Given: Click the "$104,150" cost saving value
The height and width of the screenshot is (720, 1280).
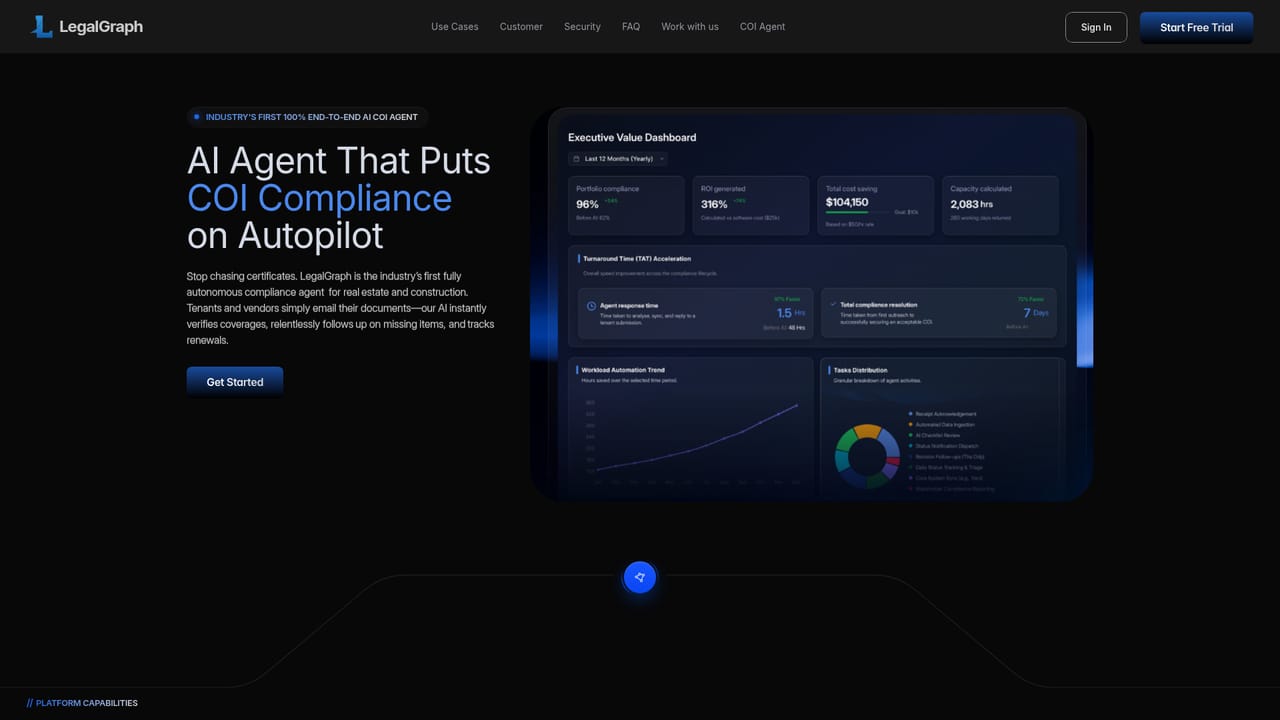Looking at the screenshot, I should (847, 202).
